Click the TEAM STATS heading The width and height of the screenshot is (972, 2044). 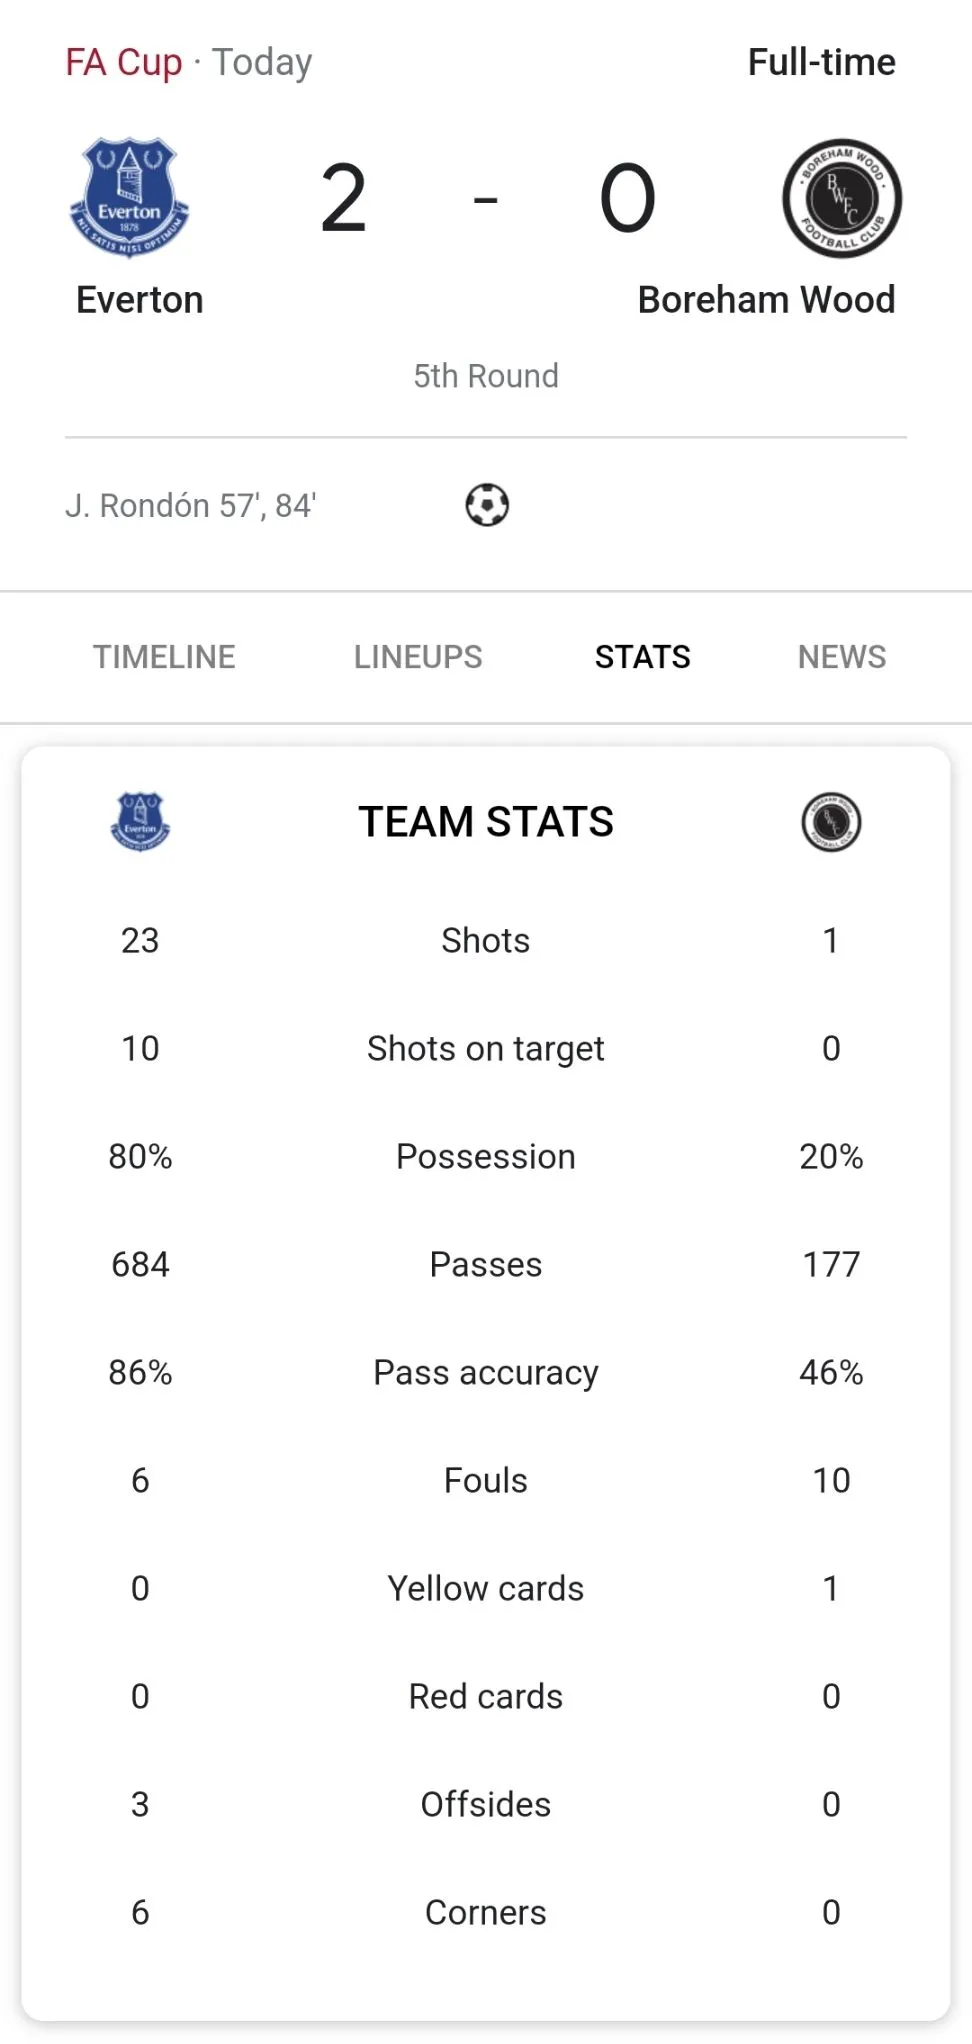[486, 822]
